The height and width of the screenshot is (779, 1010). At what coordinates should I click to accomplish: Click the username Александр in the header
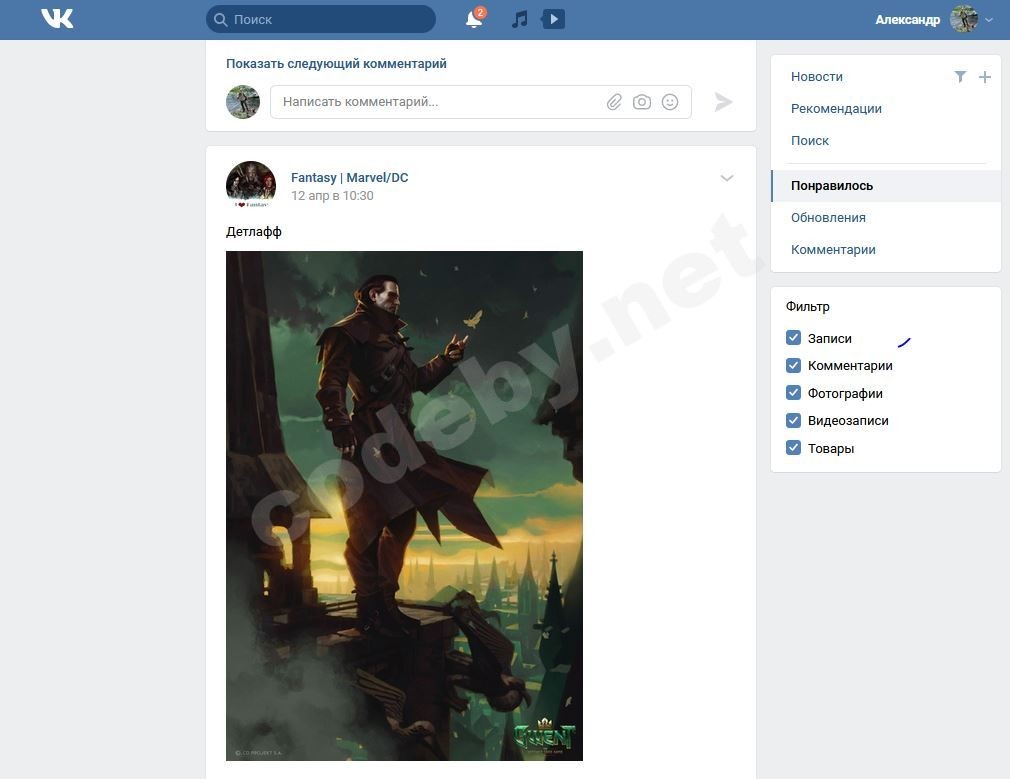click(908, 20)
